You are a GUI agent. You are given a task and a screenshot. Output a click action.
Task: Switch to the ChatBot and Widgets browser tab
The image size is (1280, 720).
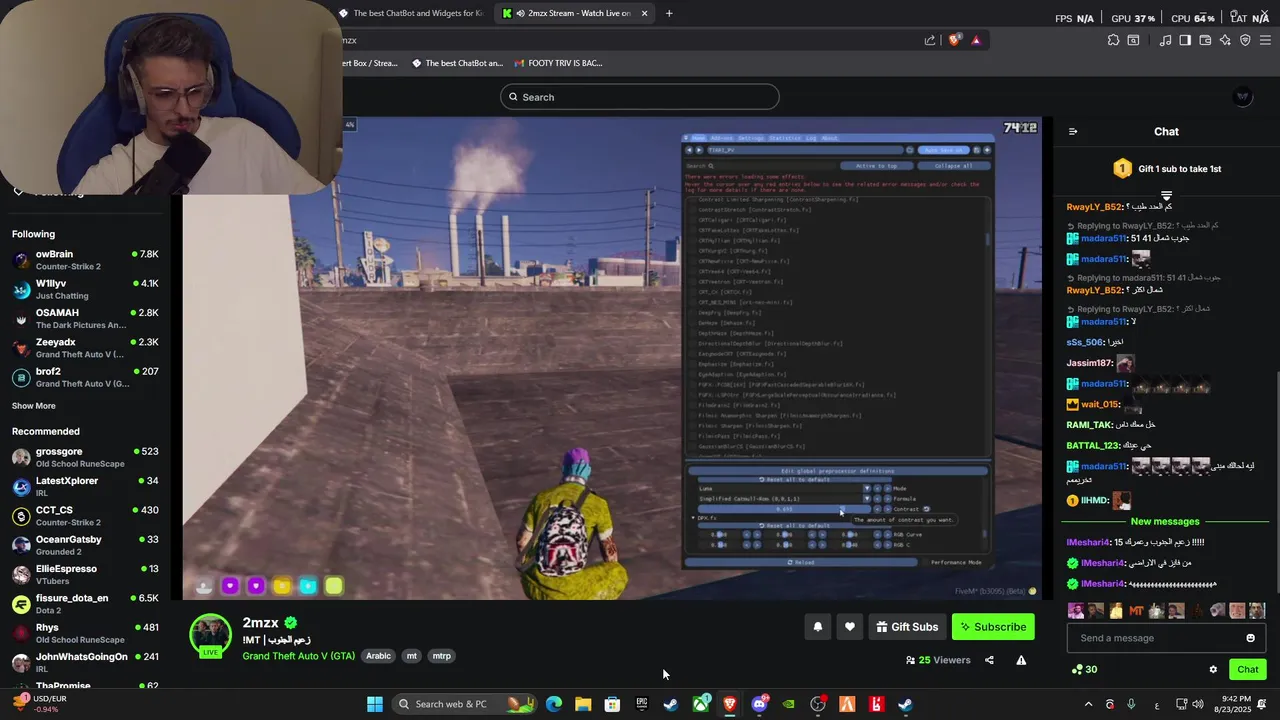tap(411, 13)
